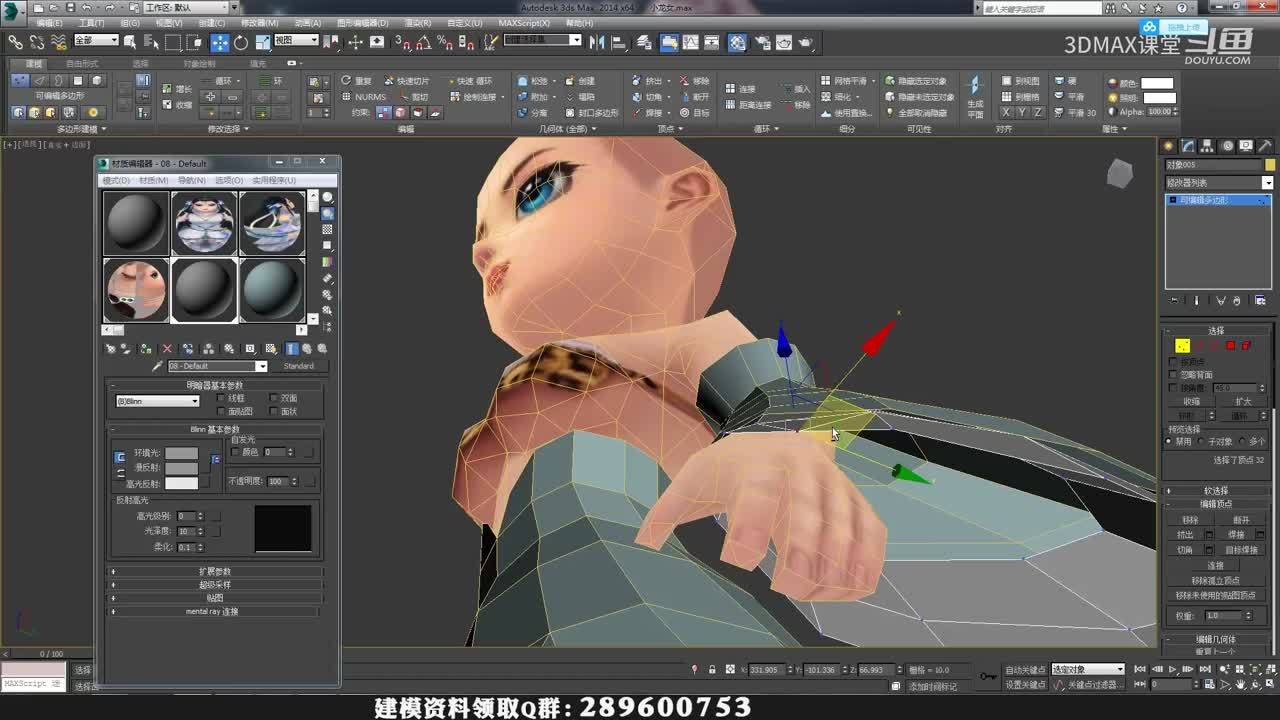Toggle the Angle Snap icon

423,42
